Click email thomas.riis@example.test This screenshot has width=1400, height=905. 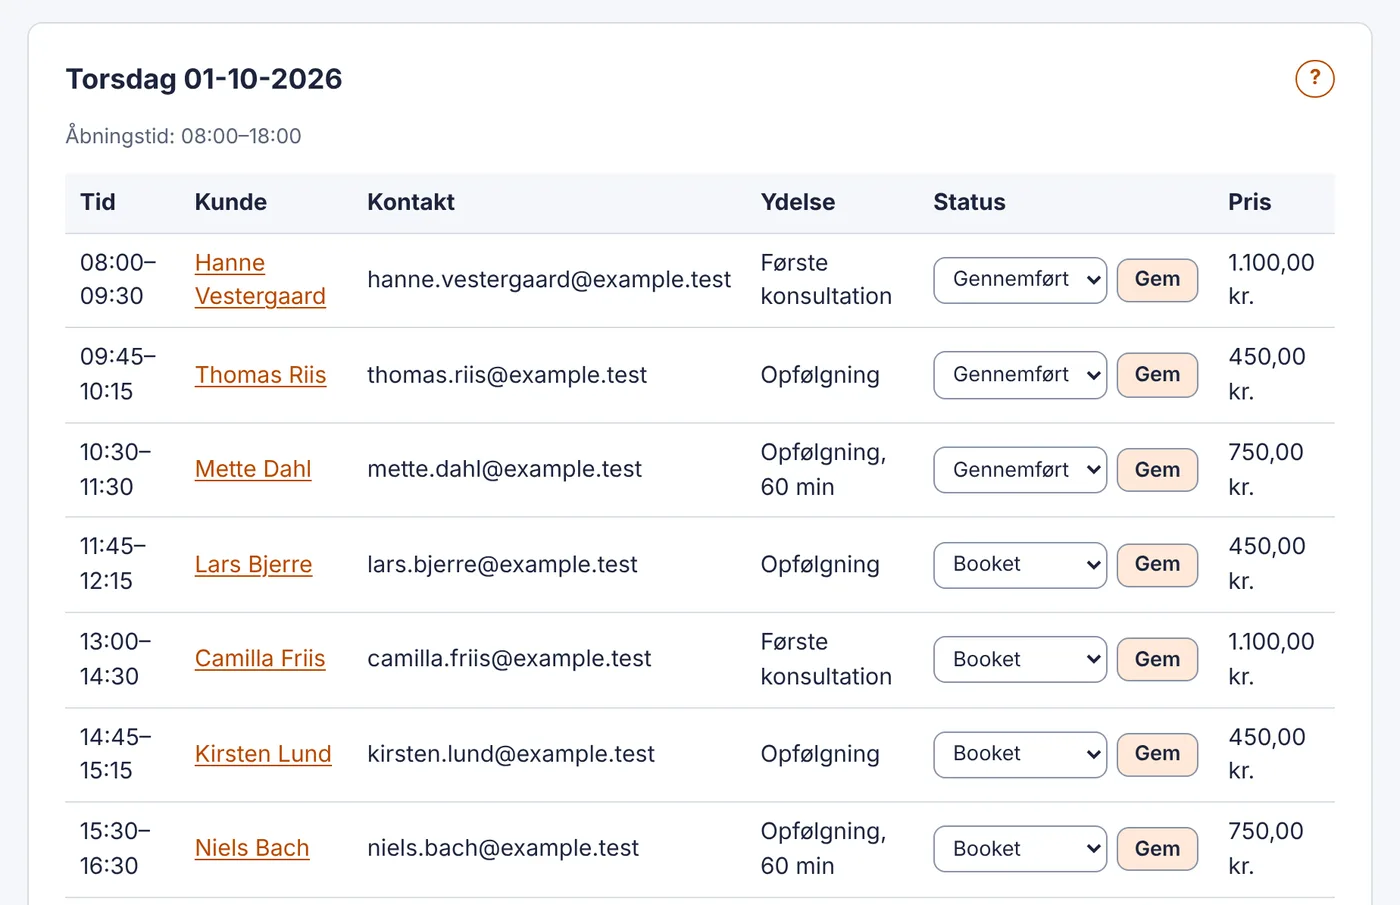pyautogui.click(x=507, y=375)
